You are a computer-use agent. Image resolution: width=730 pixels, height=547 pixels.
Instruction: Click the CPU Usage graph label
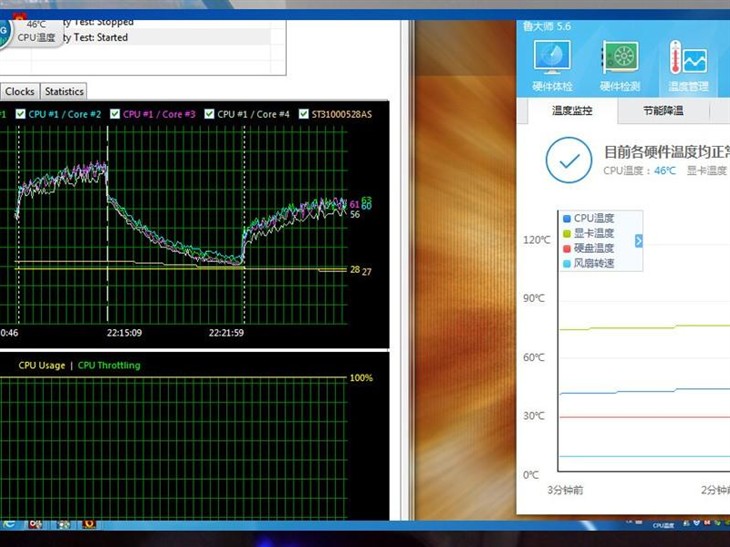pyautogui.click(x=42, y=365)
